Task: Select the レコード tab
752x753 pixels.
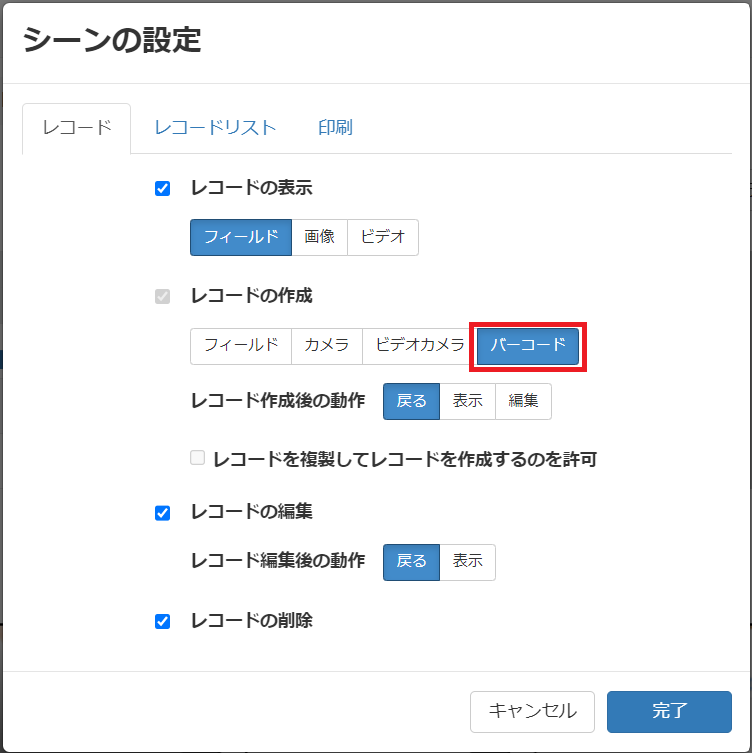Action: (76, 128)
